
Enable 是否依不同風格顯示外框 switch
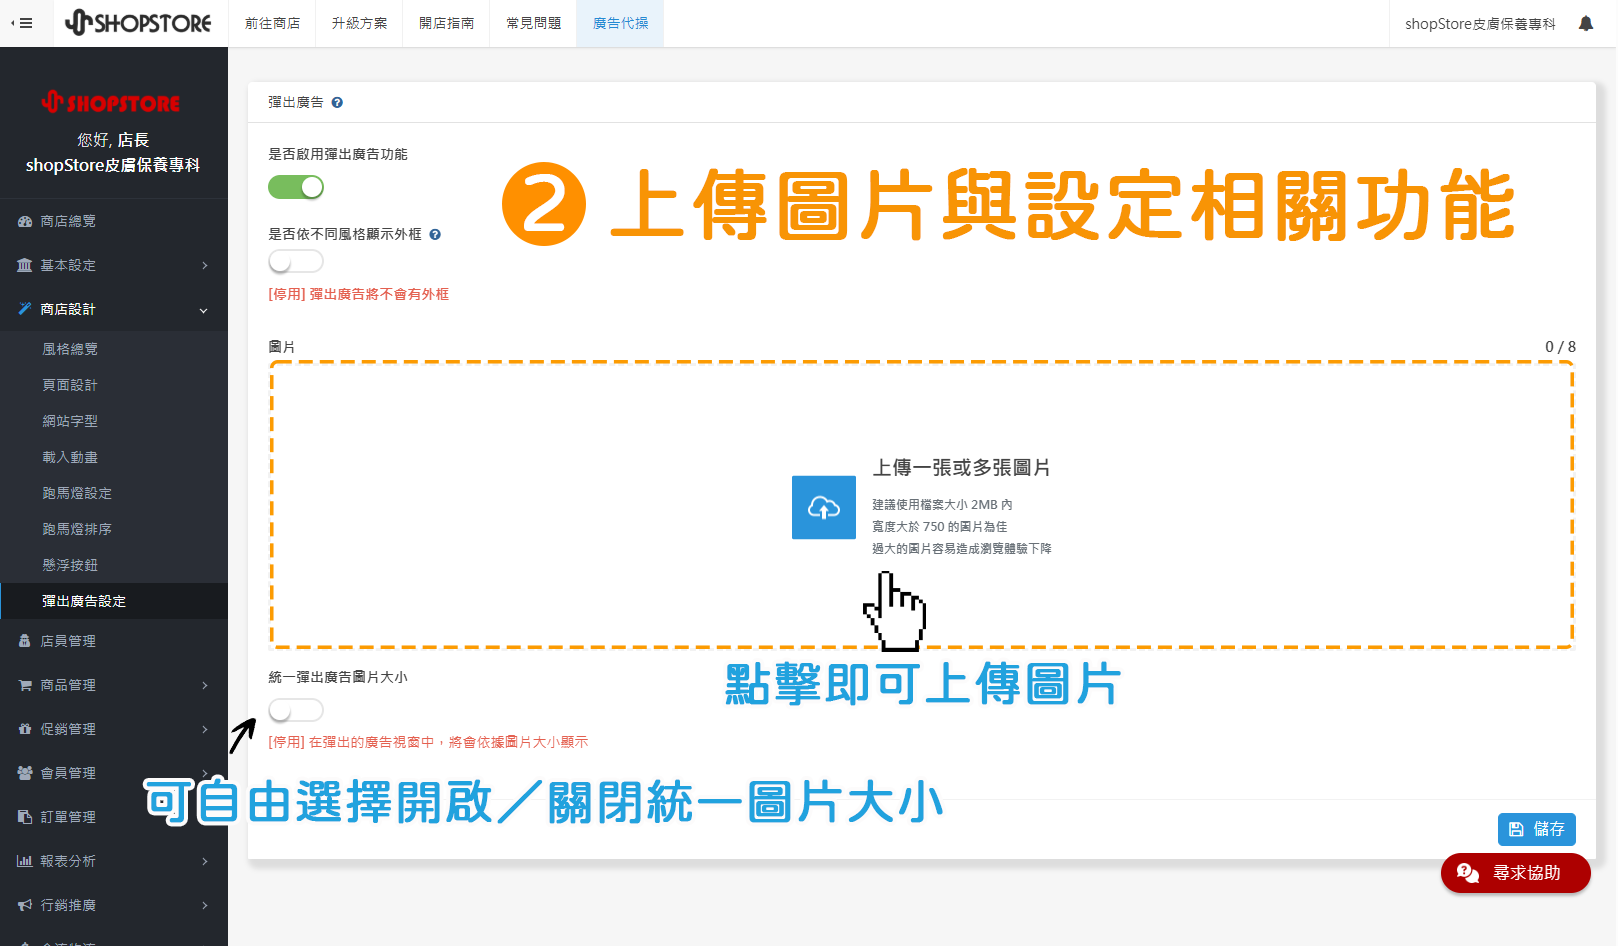[x=296, y=261]
